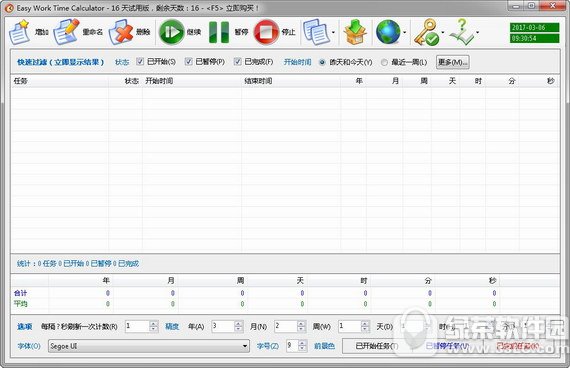Click 已开始任务(T) foreground color button
The image size is (570, 368).
pyautogui.click(x=377, y=346)
